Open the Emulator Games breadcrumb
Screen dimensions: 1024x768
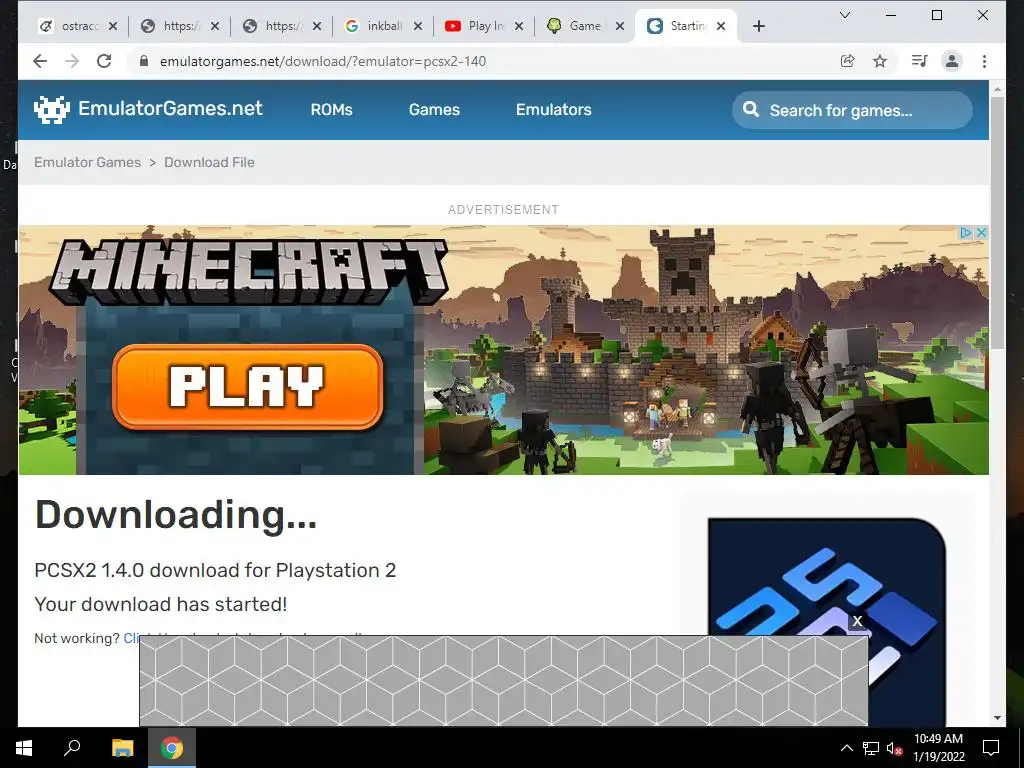88,162
